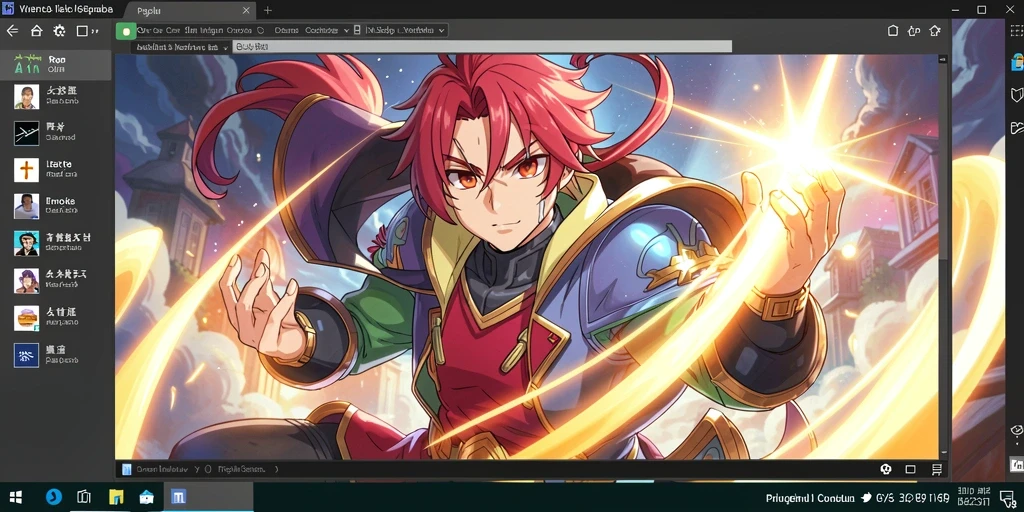
Task: Expand the middle toolbar dropdown chevron
Action: (x=345, y=30)
